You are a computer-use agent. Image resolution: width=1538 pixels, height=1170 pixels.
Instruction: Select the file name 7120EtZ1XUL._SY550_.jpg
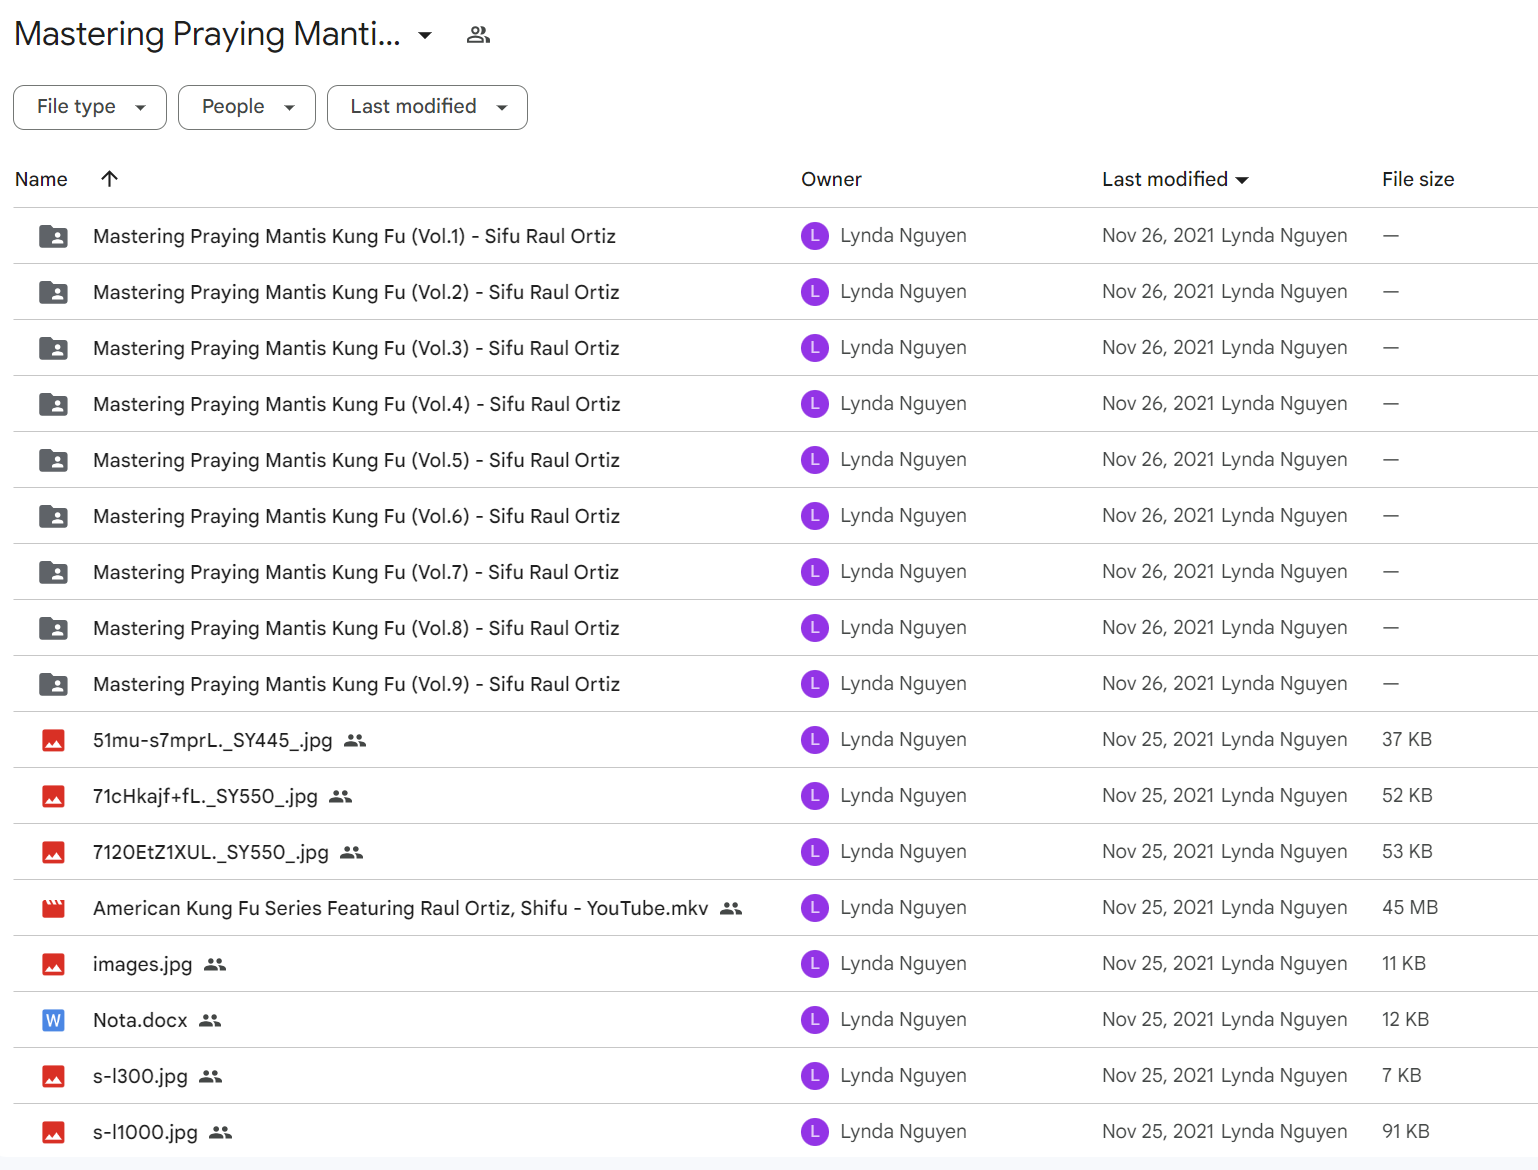click(211, 852)
